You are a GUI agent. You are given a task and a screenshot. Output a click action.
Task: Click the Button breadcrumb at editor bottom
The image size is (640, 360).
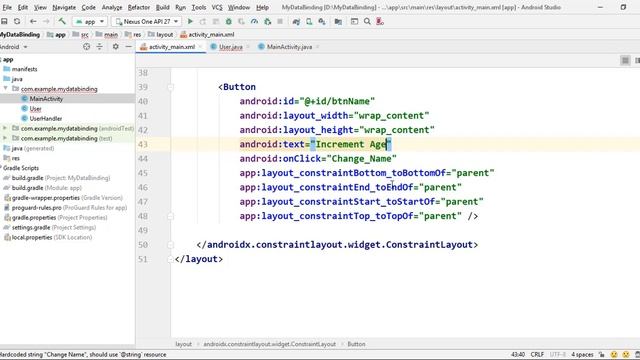(x=356, y=344)
